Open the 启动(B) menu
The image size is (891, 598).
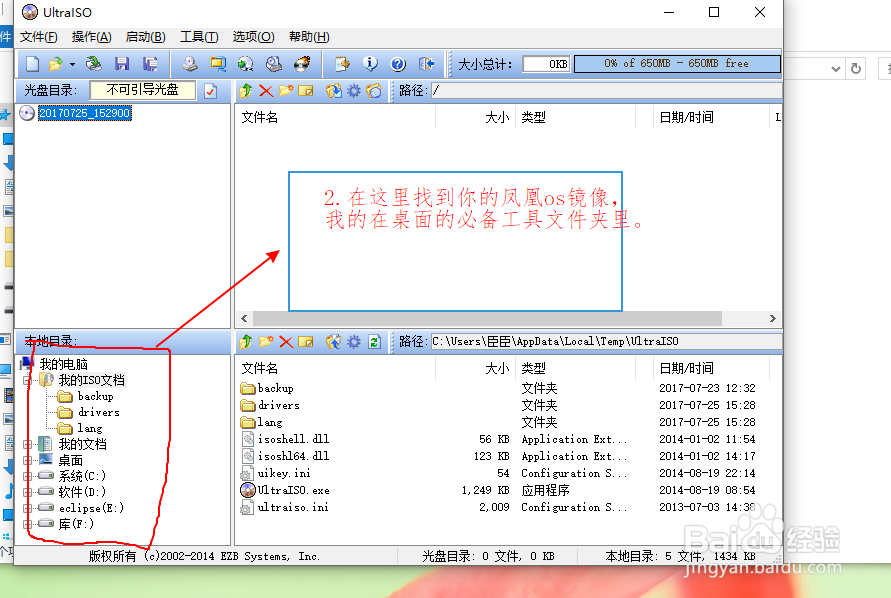click(145, 37)
